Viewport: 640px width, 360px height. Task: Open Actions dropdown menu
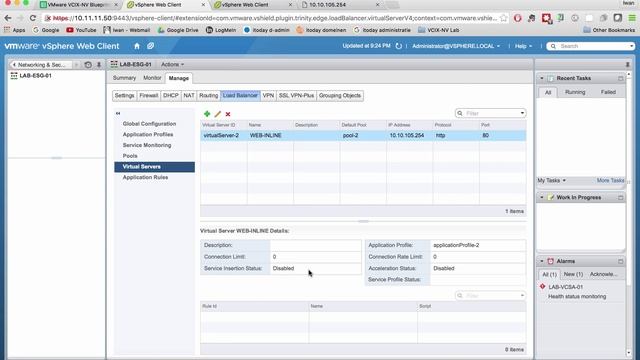pyautogui.click(x=172, y=64)
